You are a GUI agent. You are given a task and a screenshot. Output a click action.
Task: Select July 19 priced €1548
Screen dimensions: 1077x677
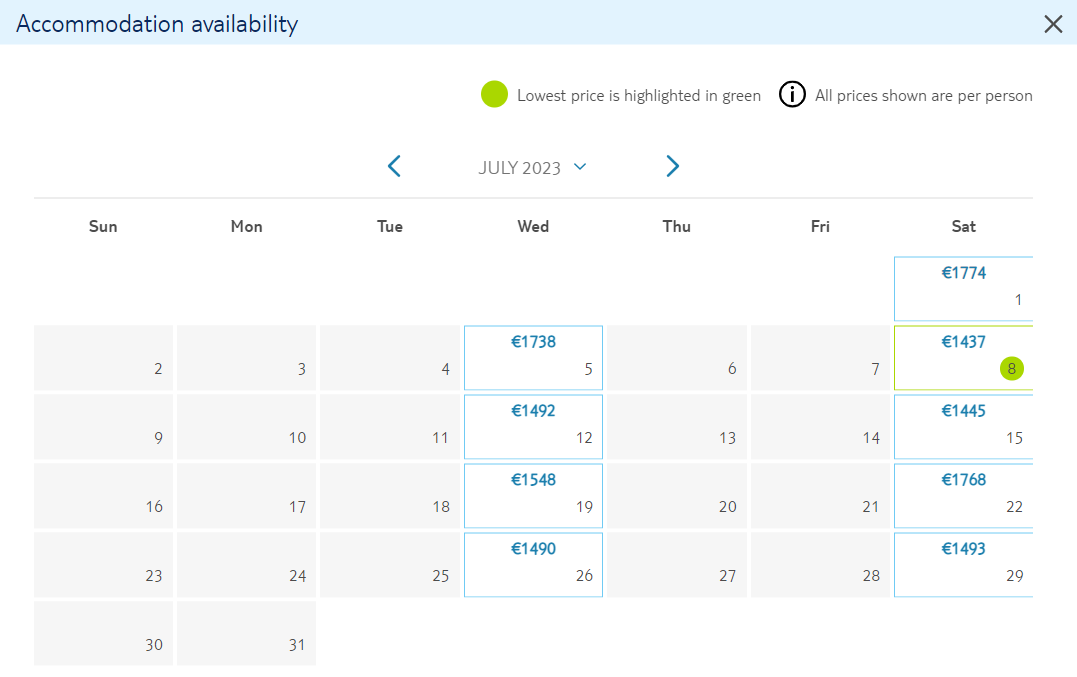533,496
